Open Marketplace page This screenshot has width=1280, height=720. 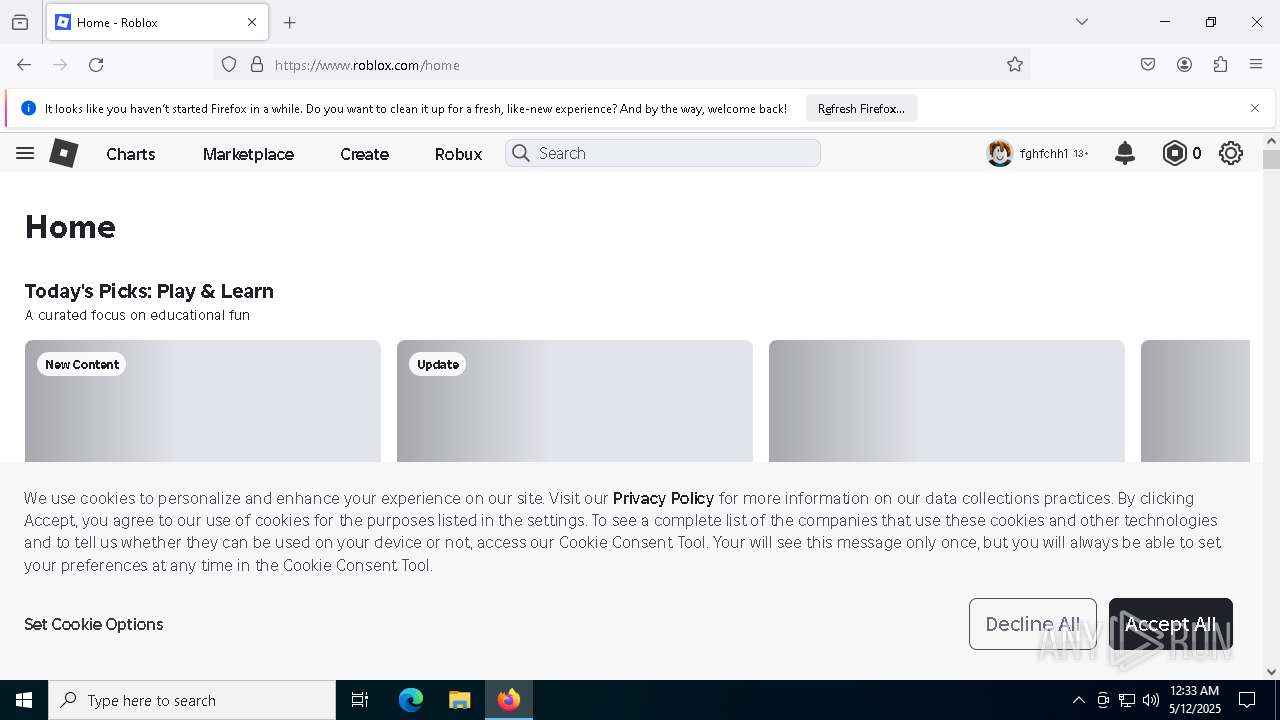(248, 154)
